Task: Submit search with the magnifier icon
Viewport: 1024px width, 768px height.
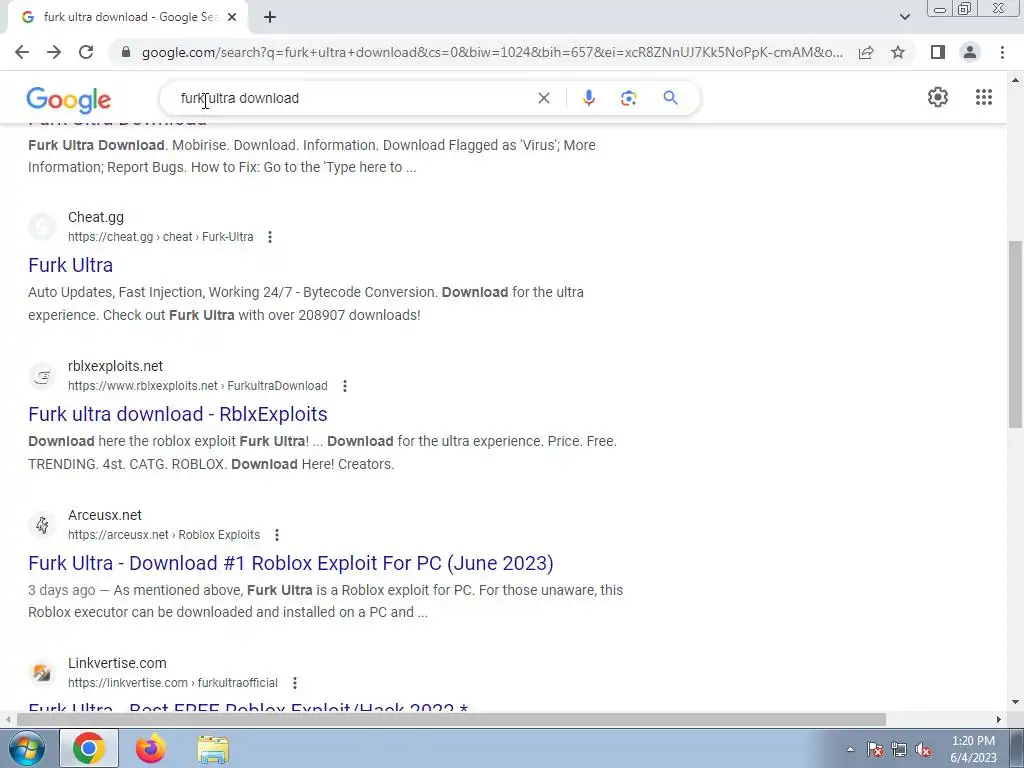Action: (670, 98)
